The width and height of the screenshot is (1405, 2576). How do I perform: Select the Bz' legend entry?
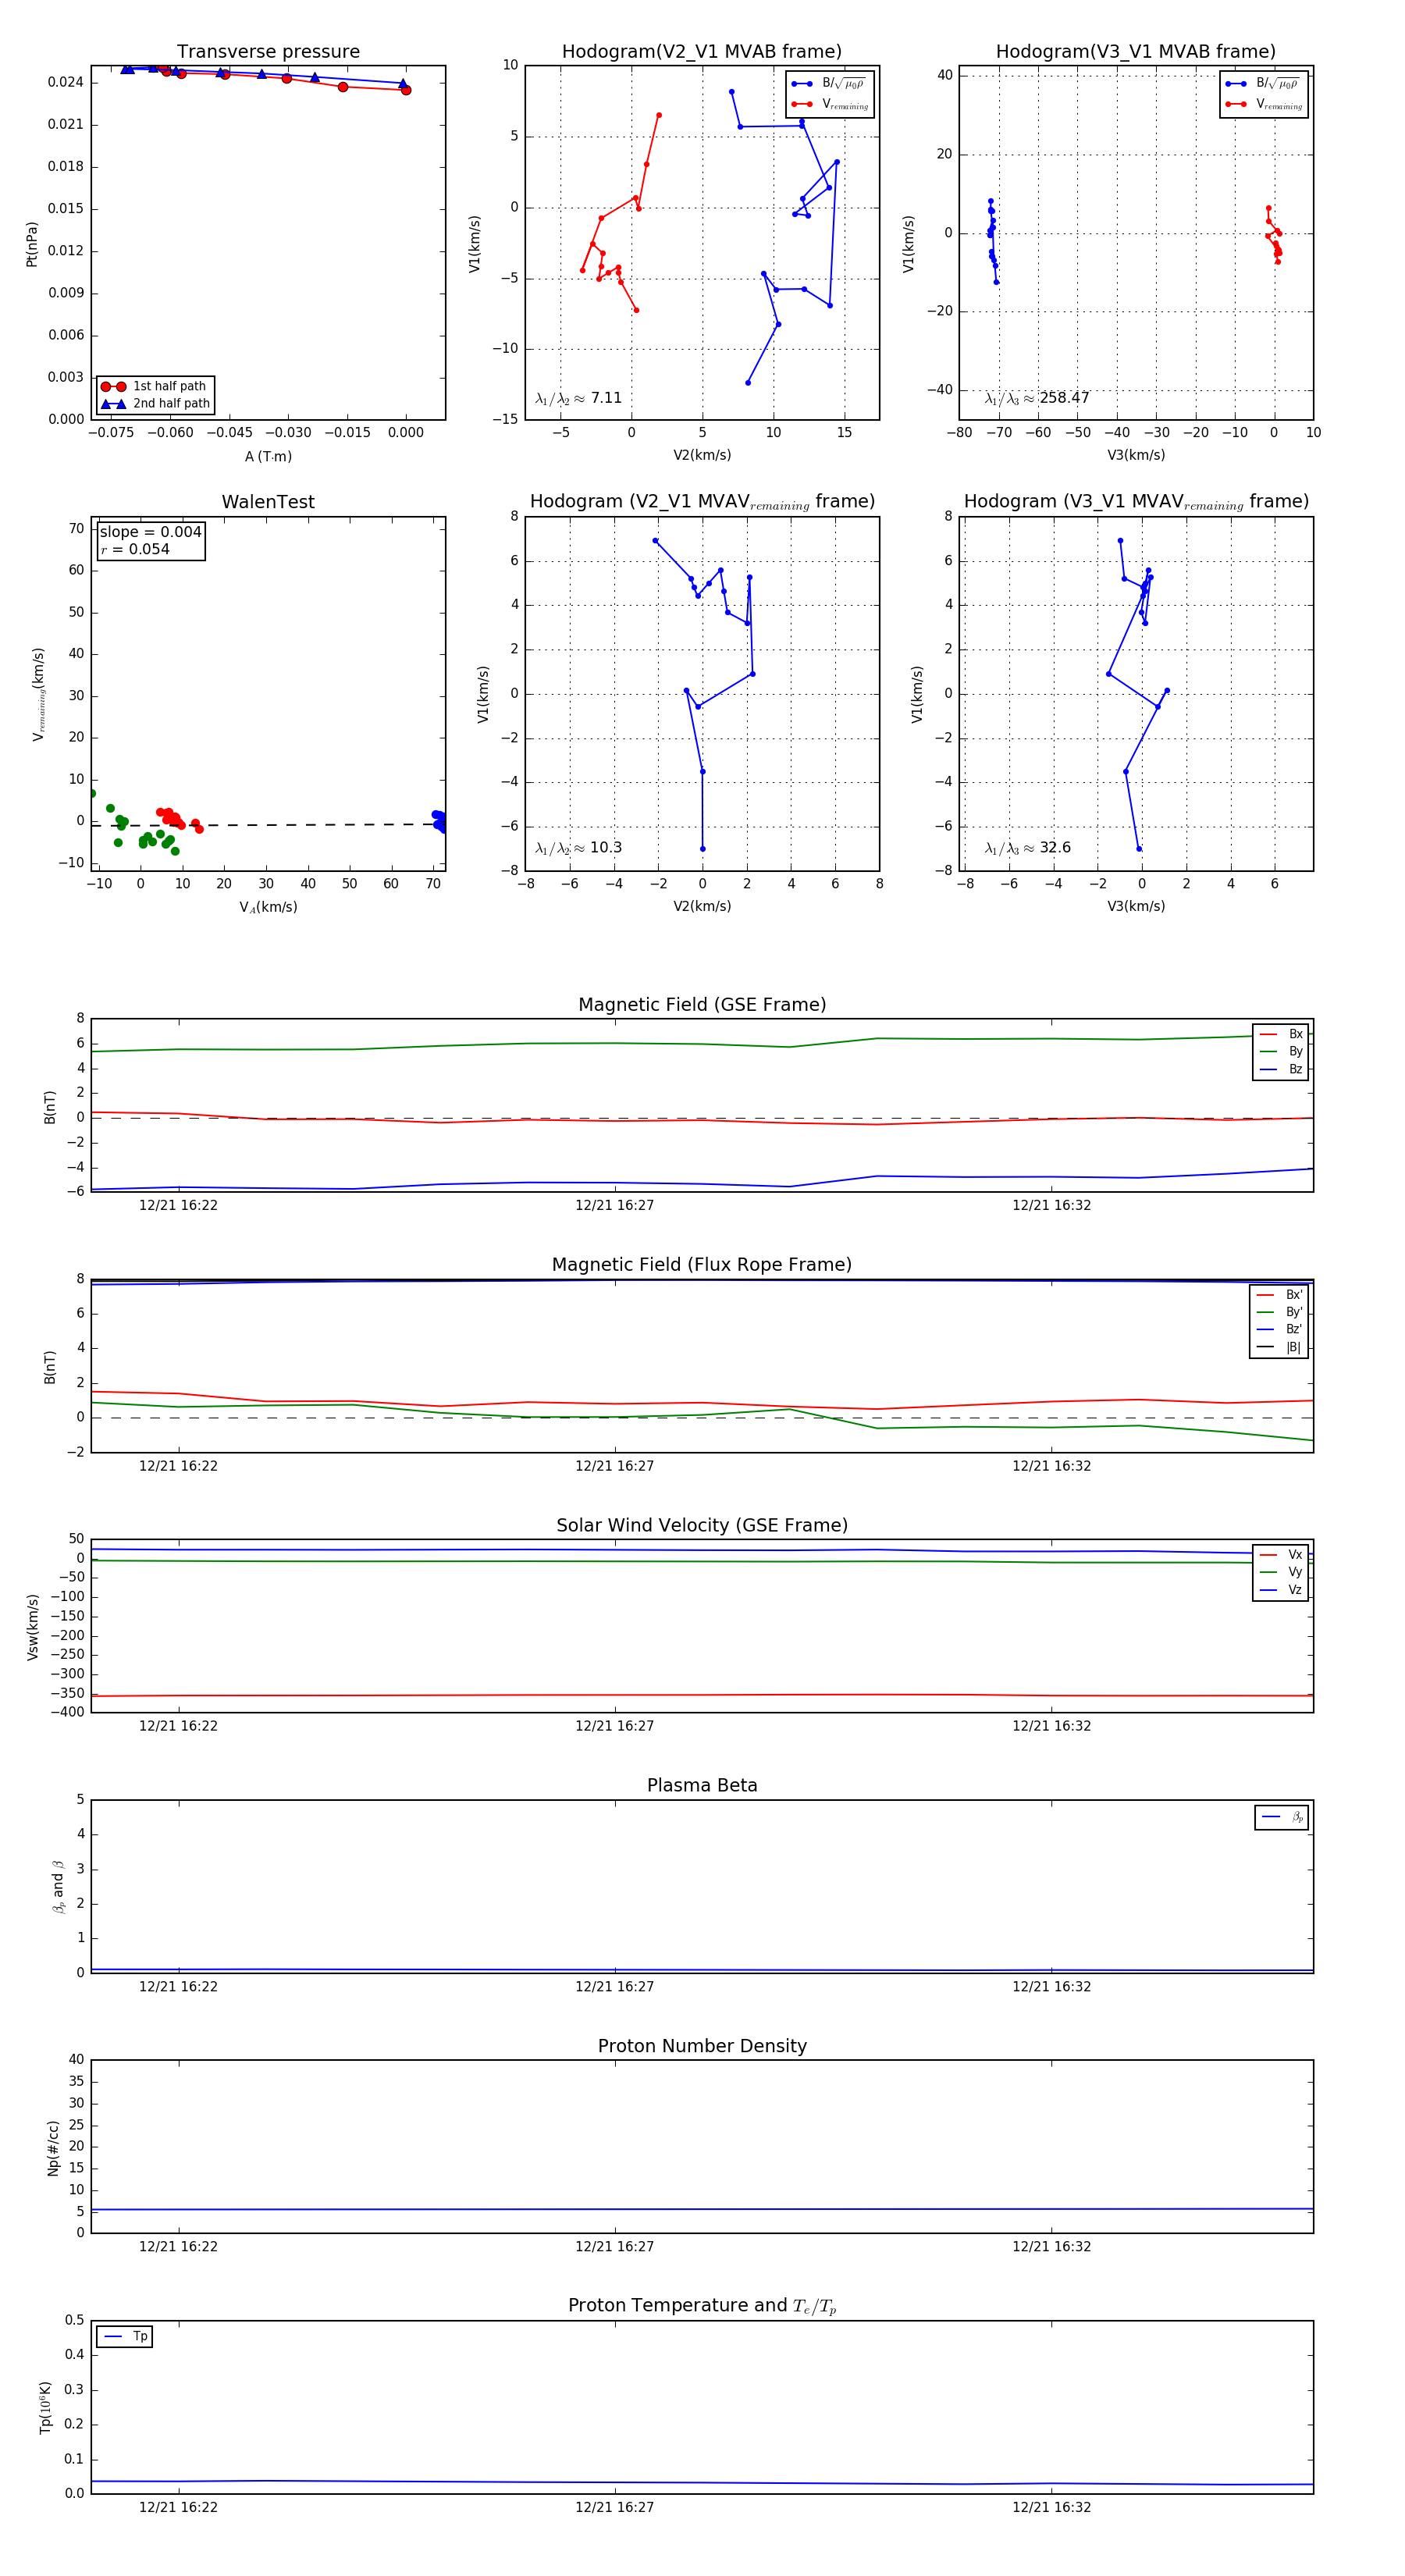tap(1280, 1330)
